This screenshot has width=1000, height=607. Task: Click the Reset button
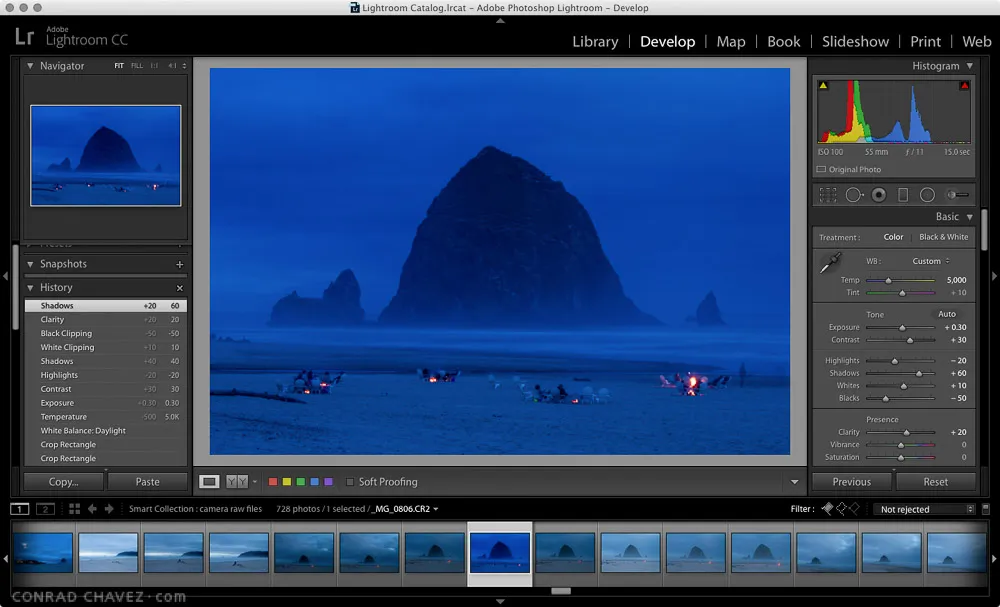click(x=935, y=482)
